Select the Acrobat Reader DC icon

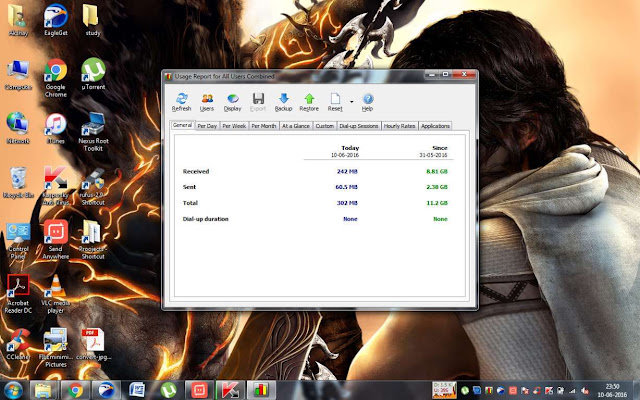click(x=18, y=294)
